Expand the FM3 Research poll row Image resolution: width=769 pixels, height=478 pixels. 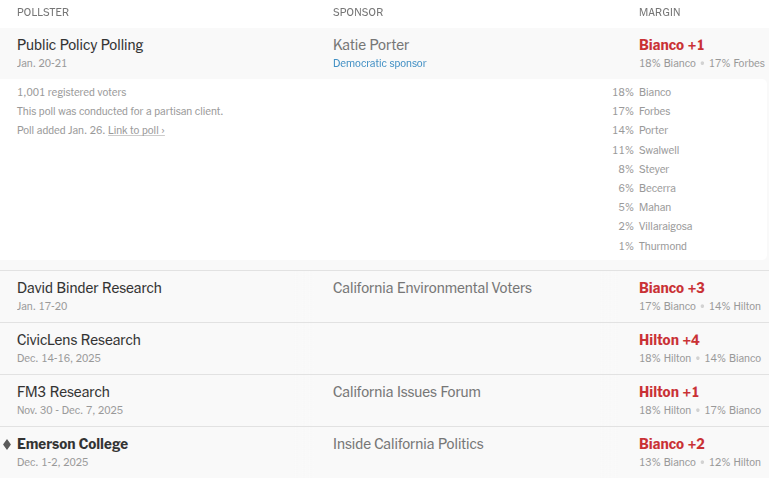pyautogui.click(x=63, y=392)
